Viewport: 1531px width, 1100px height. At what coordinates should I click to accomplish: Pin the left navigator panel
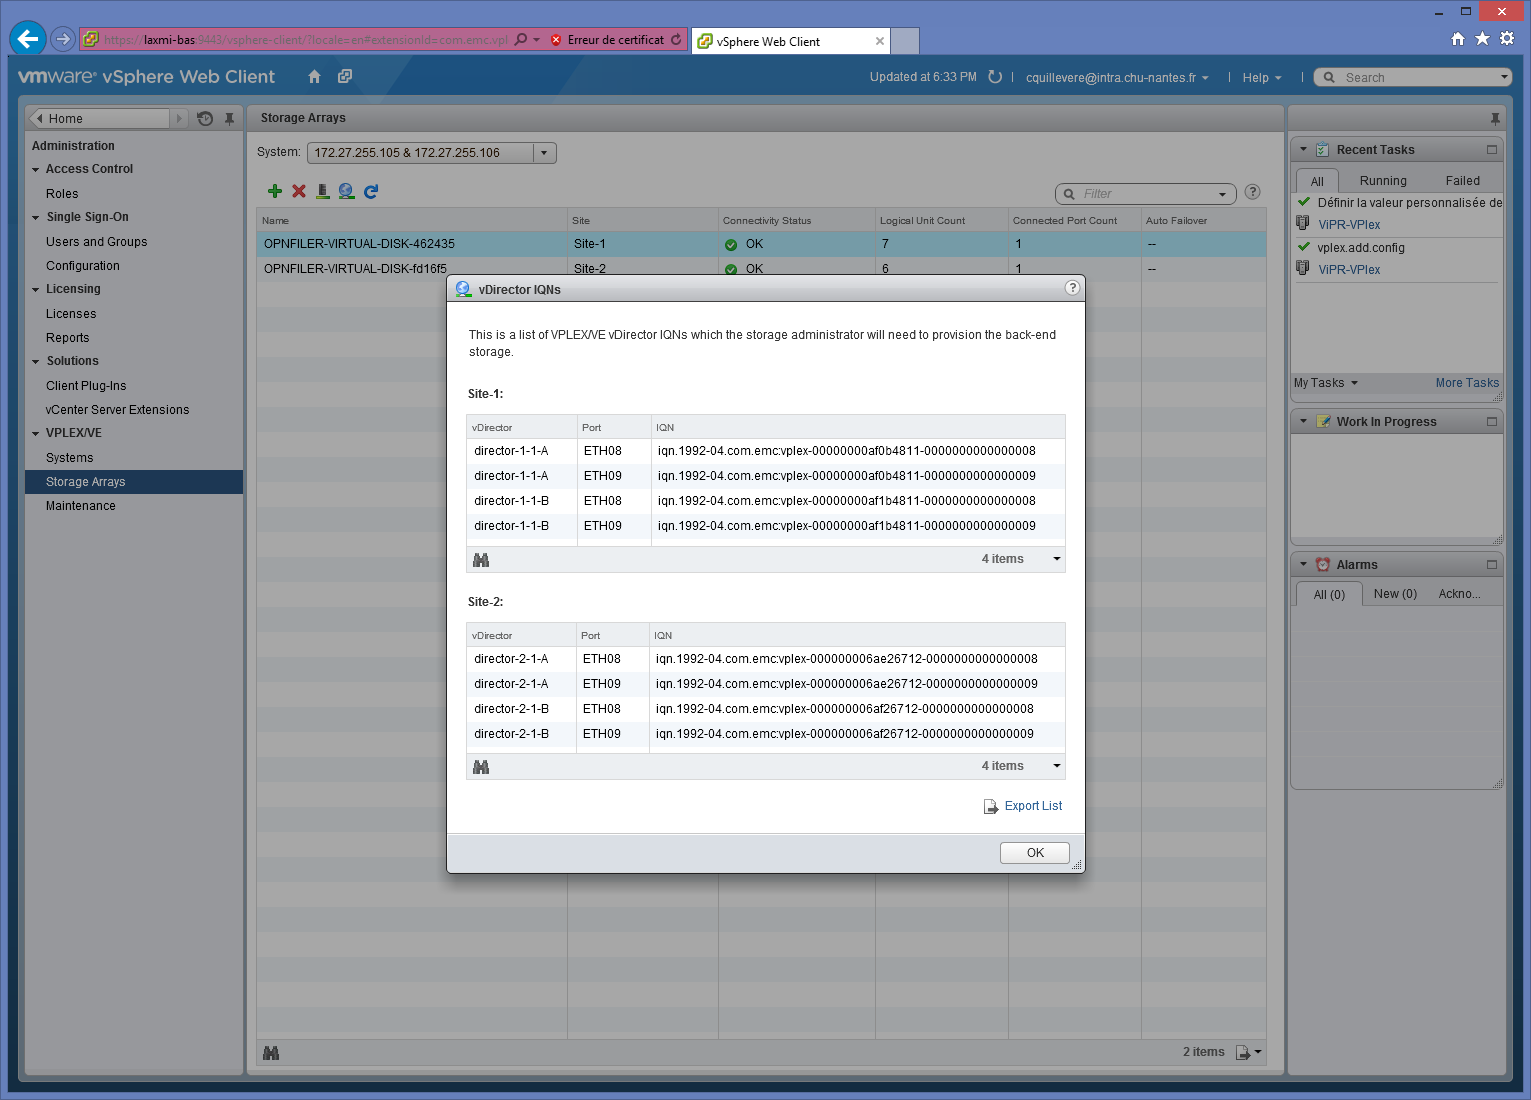tap(229, 118)
